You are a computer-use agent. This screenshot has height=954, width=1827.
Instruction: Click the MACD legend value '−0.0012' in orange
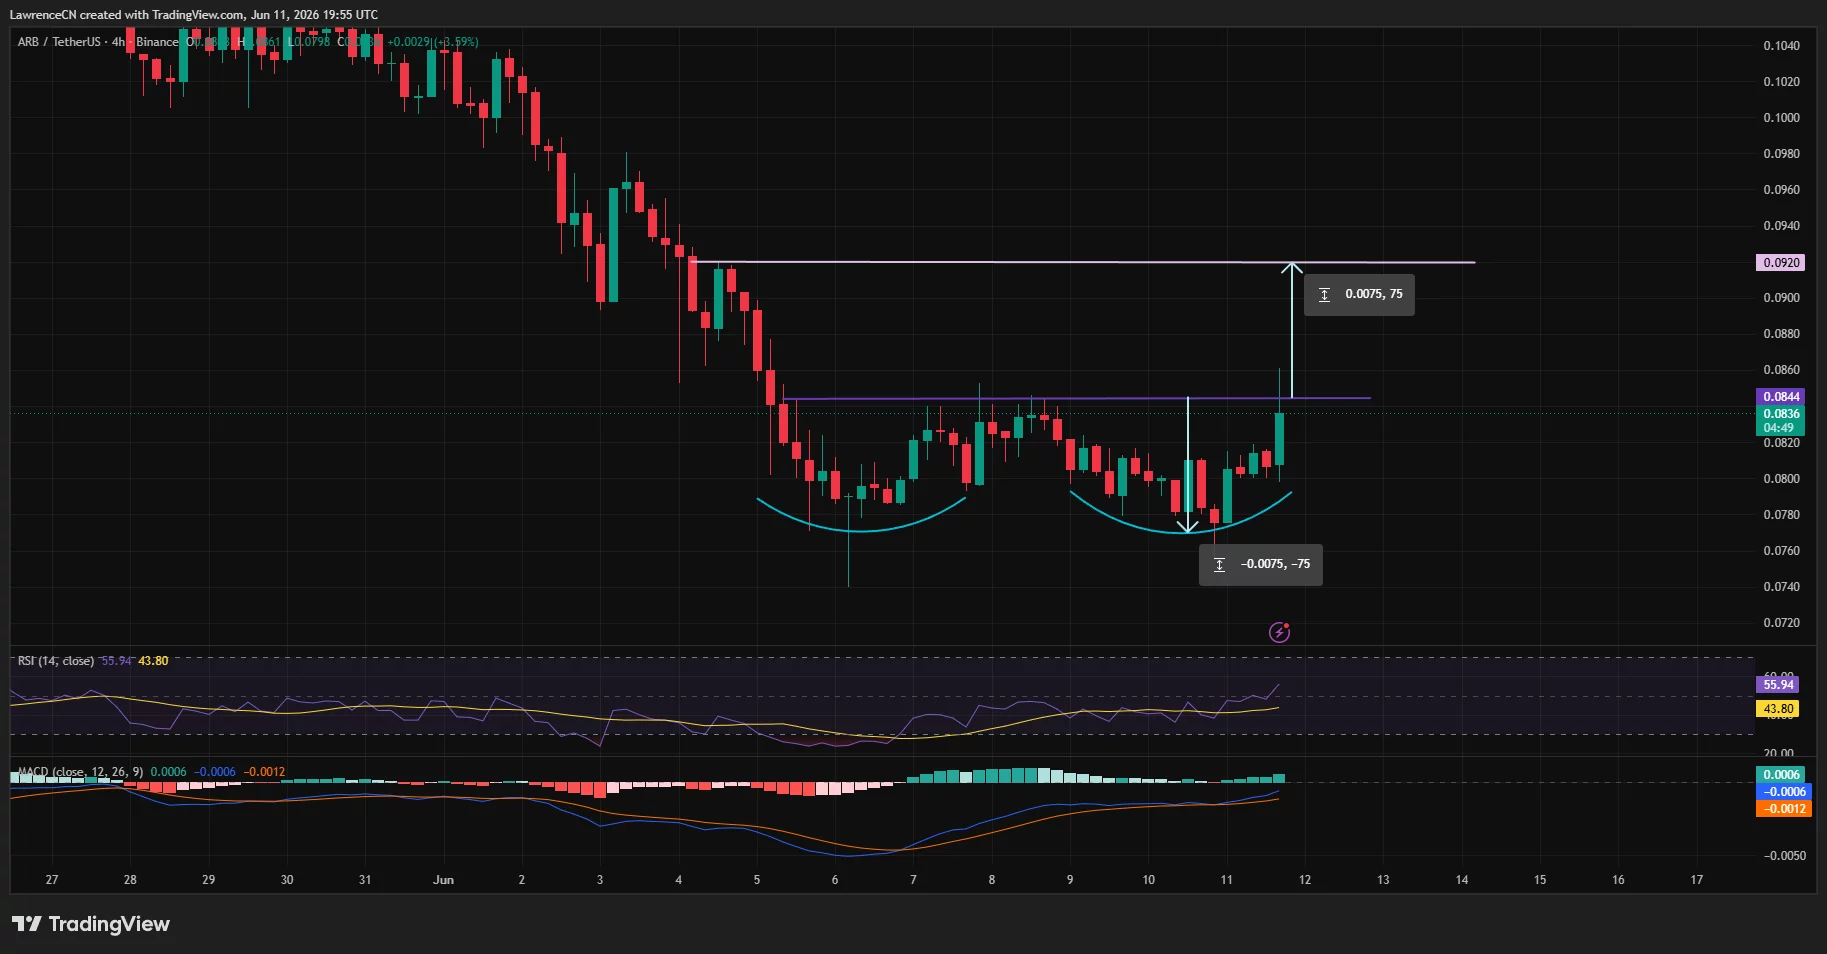pos(265,772)
